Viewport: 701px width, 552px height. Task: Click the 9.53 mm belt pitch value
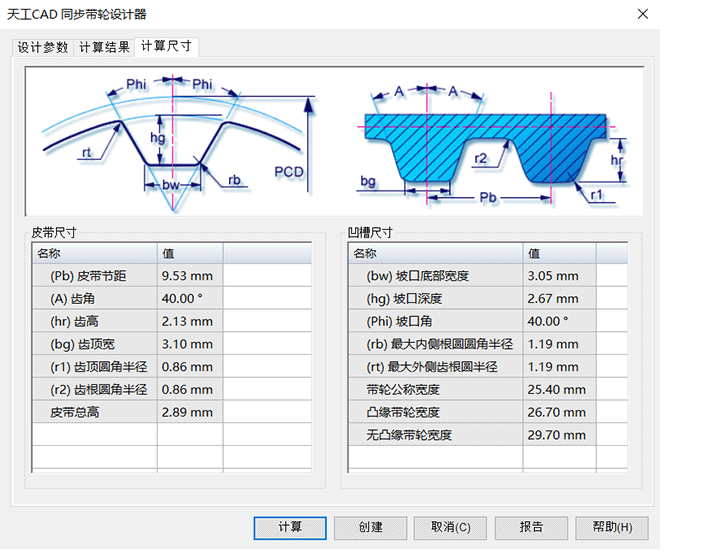pyautogui.click(x=188, y=276)
